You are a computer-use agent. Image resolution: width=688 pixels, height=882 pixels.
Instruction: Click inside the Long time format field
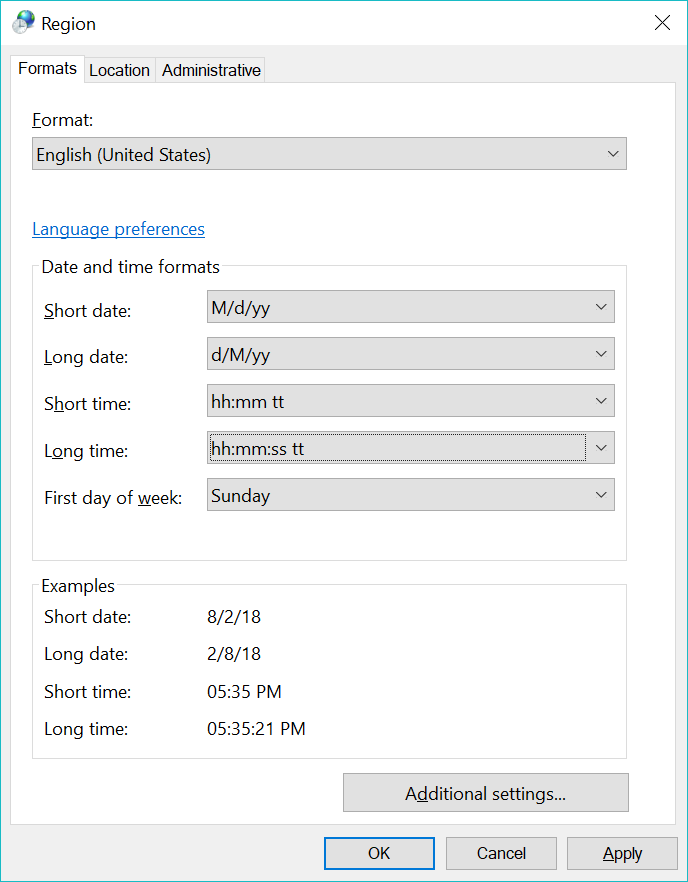click(398, 448)
